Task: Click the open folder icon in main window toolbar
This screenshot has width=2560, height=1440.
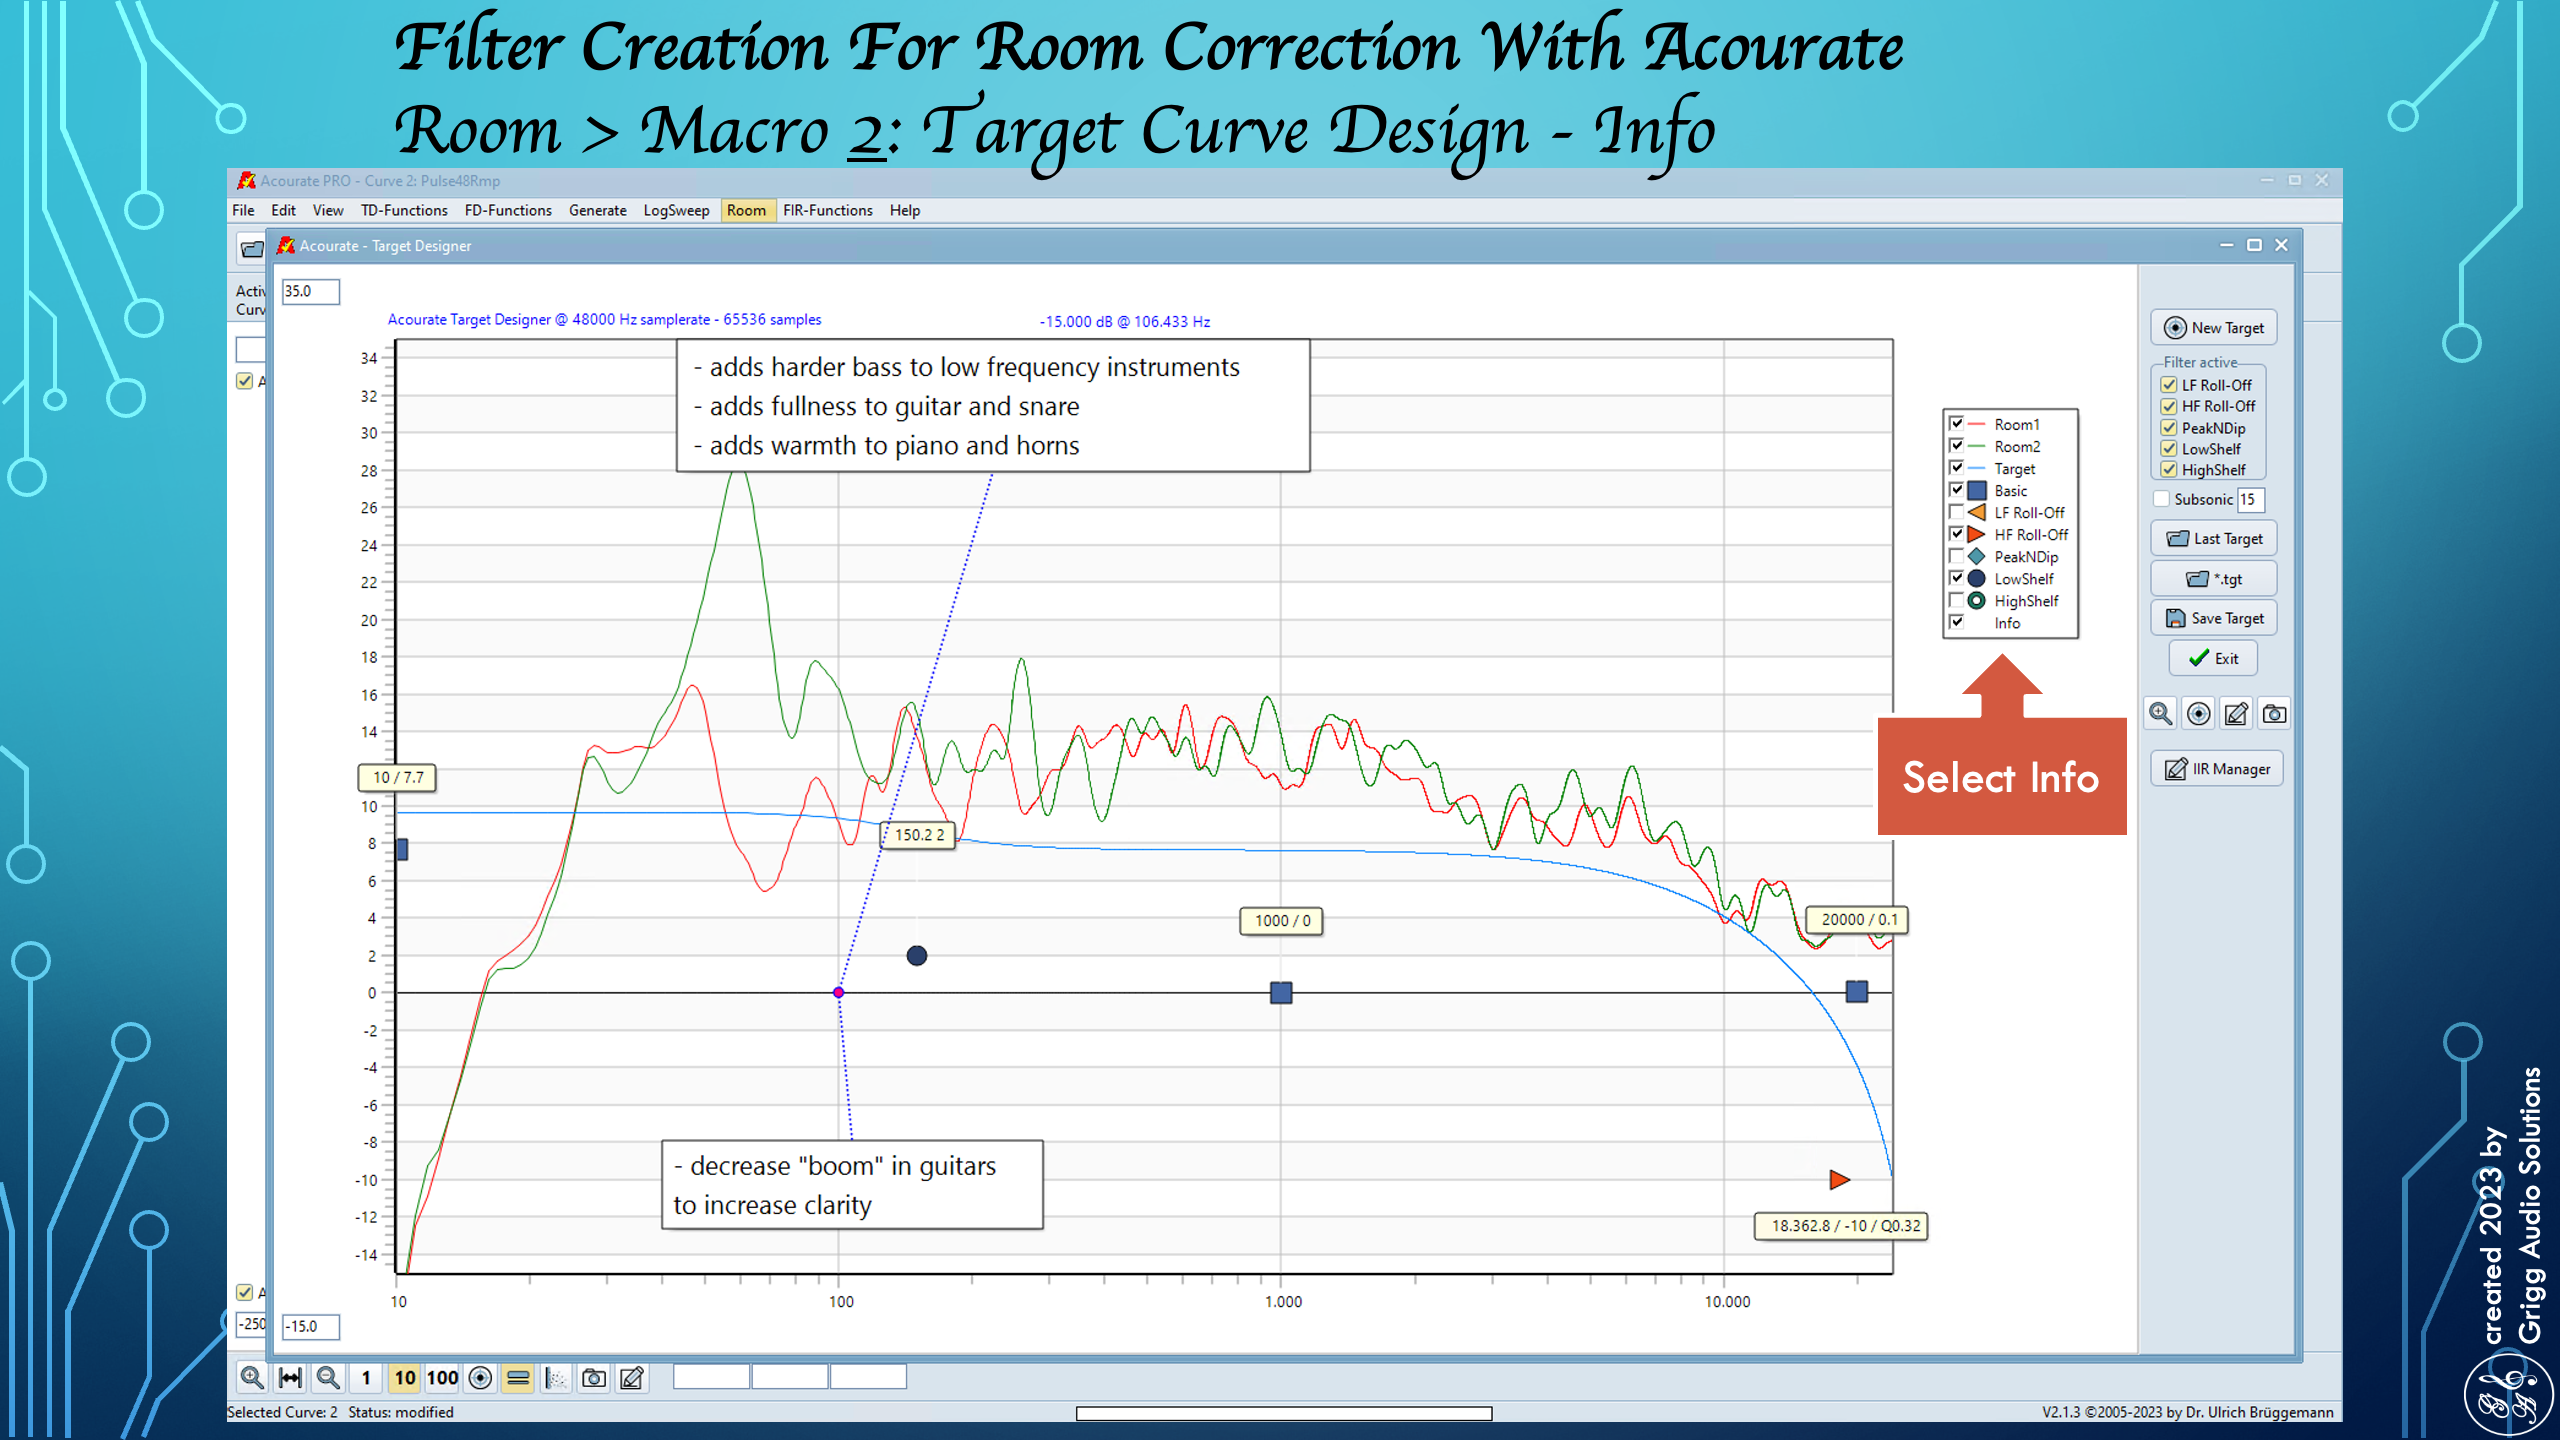Action: tap(252, 248)
